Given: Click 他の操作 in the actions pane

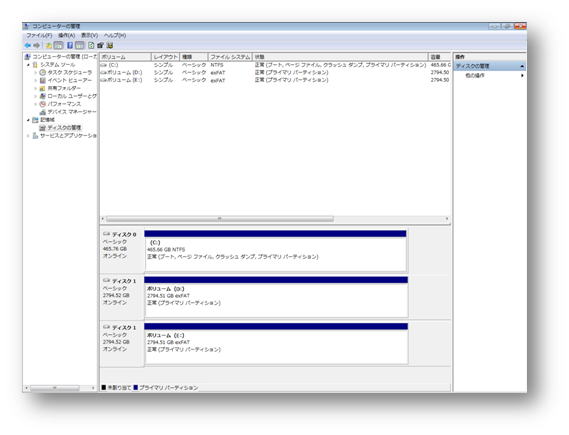Looking at the screenshot, I should (x=475, y=75).
